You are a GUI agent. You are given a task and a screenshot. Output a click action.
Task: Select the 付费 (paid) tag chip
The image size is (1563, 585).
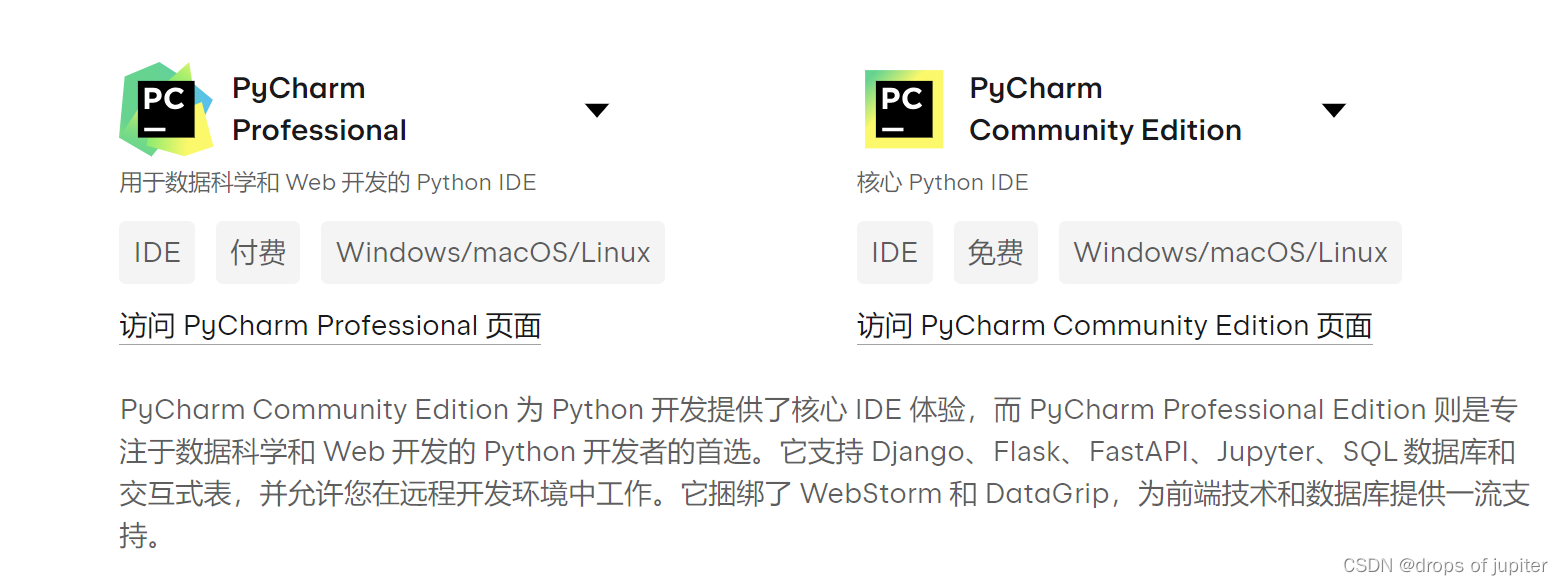[x=257, y=252]
